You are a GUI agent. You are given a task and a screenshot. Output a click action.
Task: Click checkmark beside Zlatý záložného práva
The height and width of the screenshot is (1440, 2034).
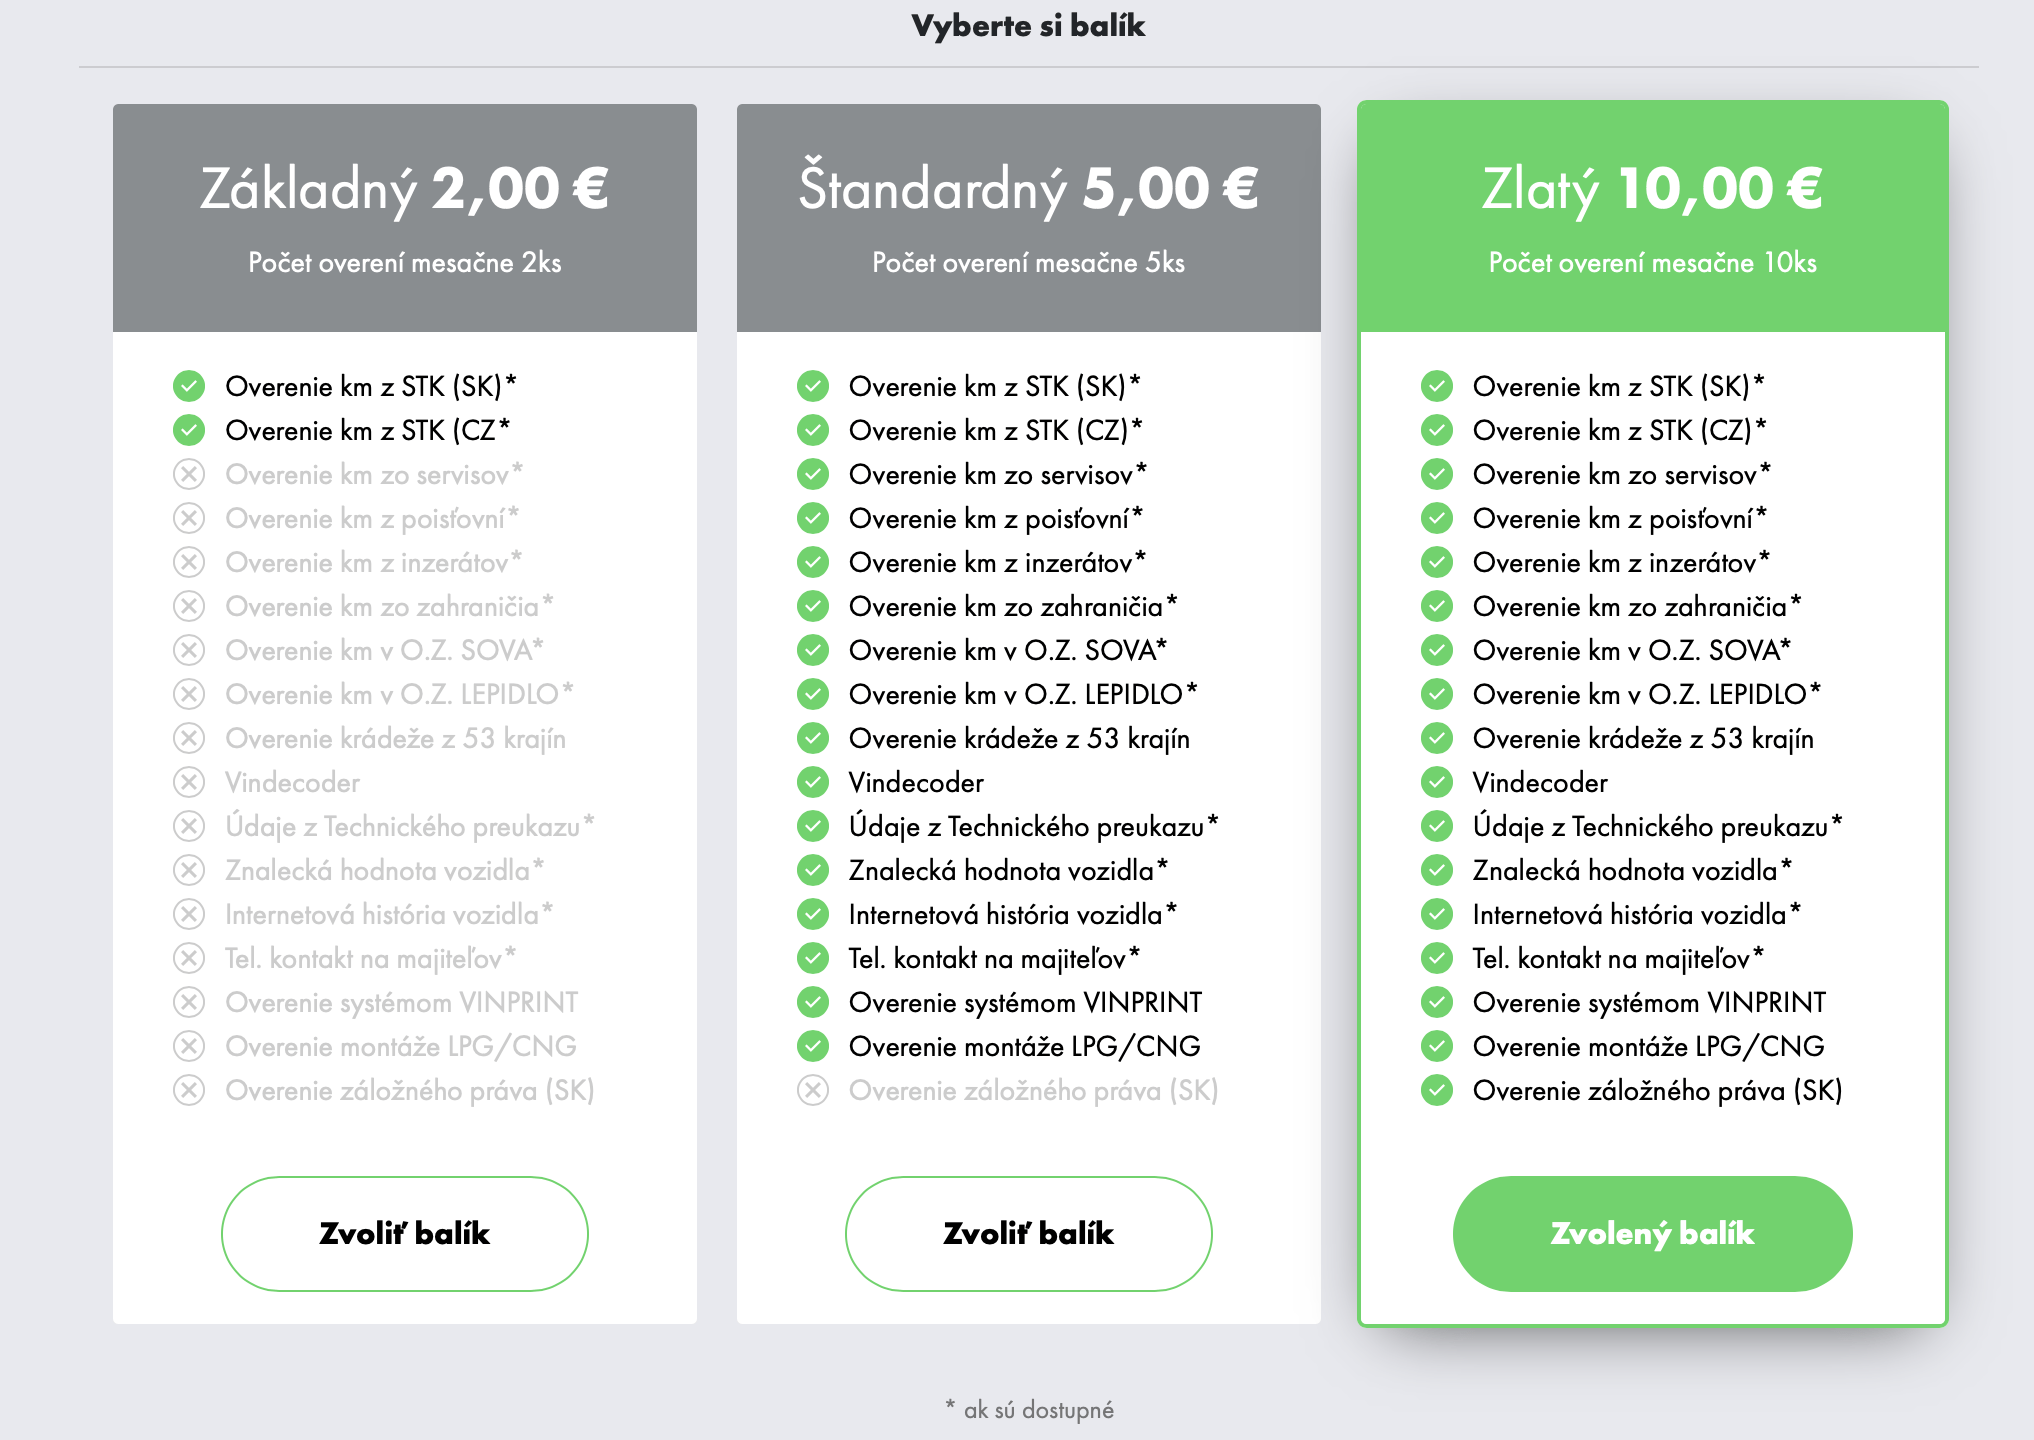tap(1437, 1090)
